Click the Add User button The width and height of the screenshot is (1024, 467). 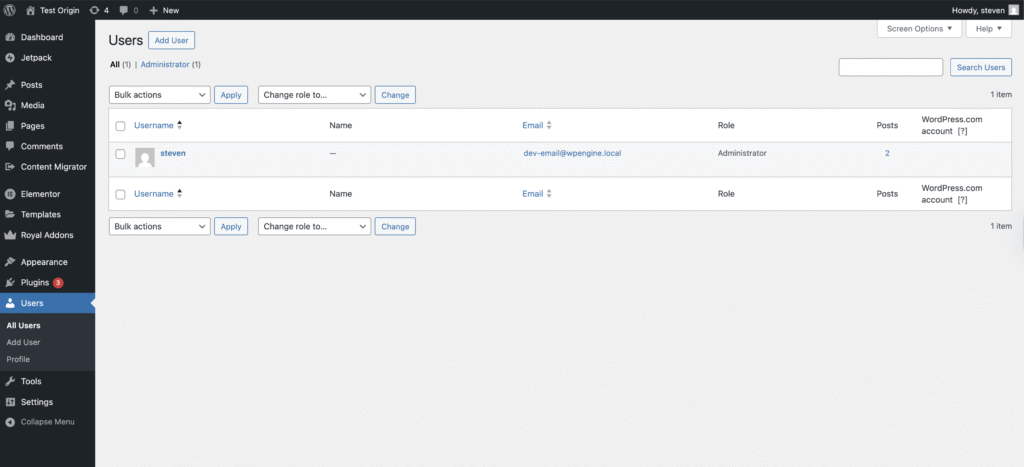click(x=171, y=40)
